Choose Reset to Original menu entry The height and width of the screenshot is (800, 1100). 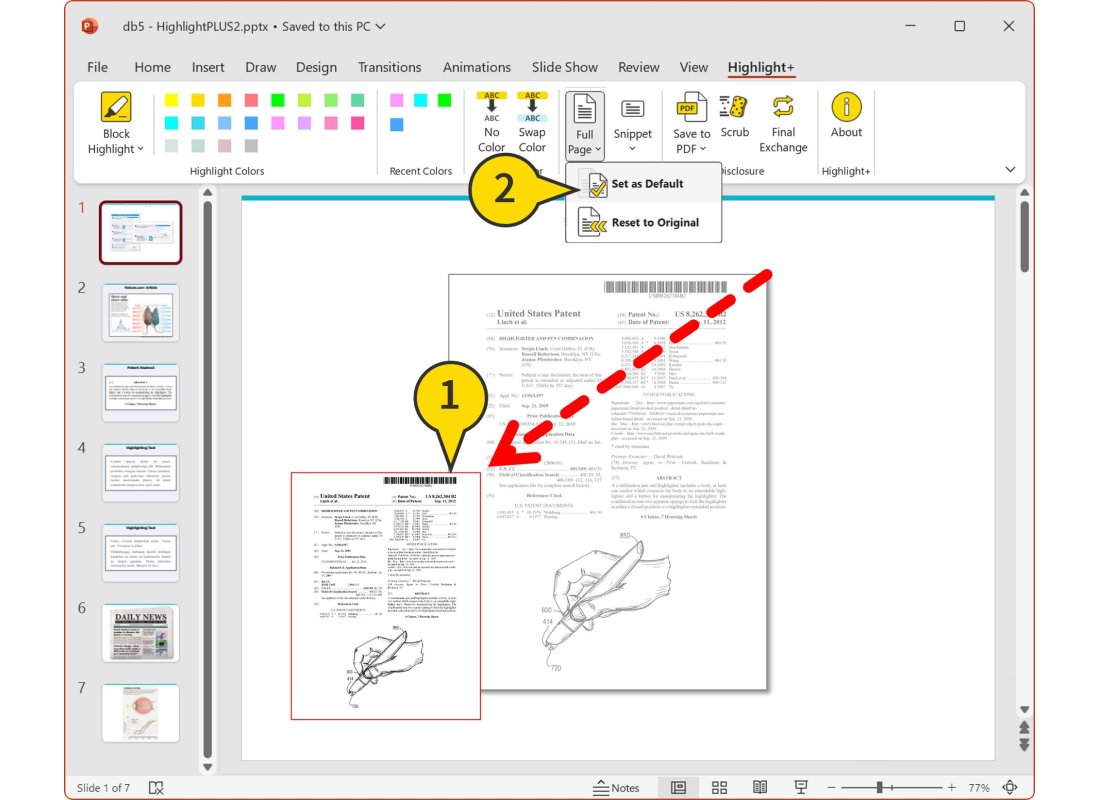tap(643, 222)
